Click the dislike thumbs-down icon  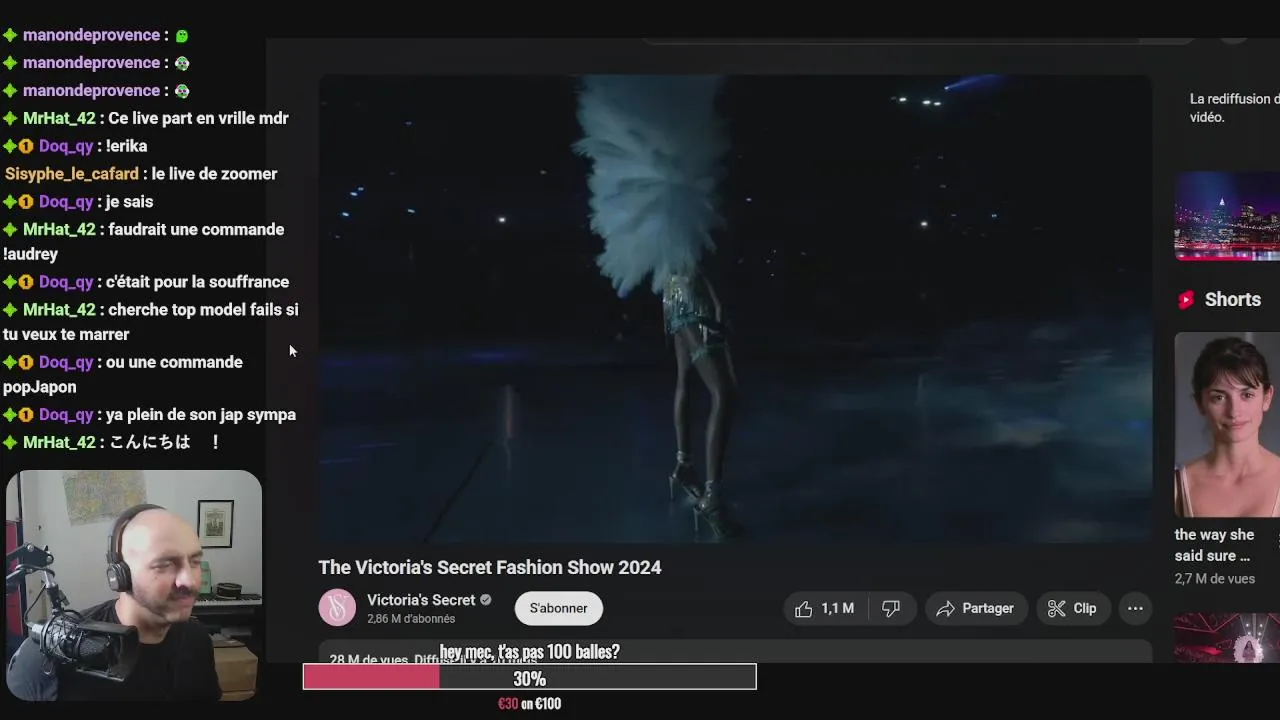tap(891, 608)
